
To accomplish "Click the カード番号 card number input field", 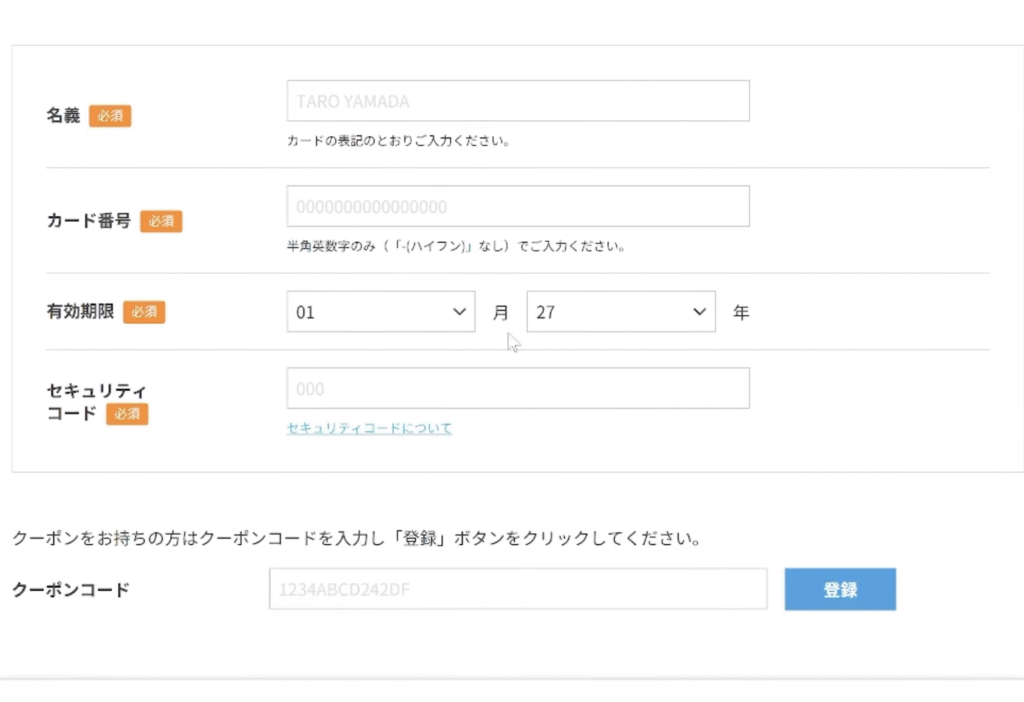I will pyautogui.click(x=518, y=206).
